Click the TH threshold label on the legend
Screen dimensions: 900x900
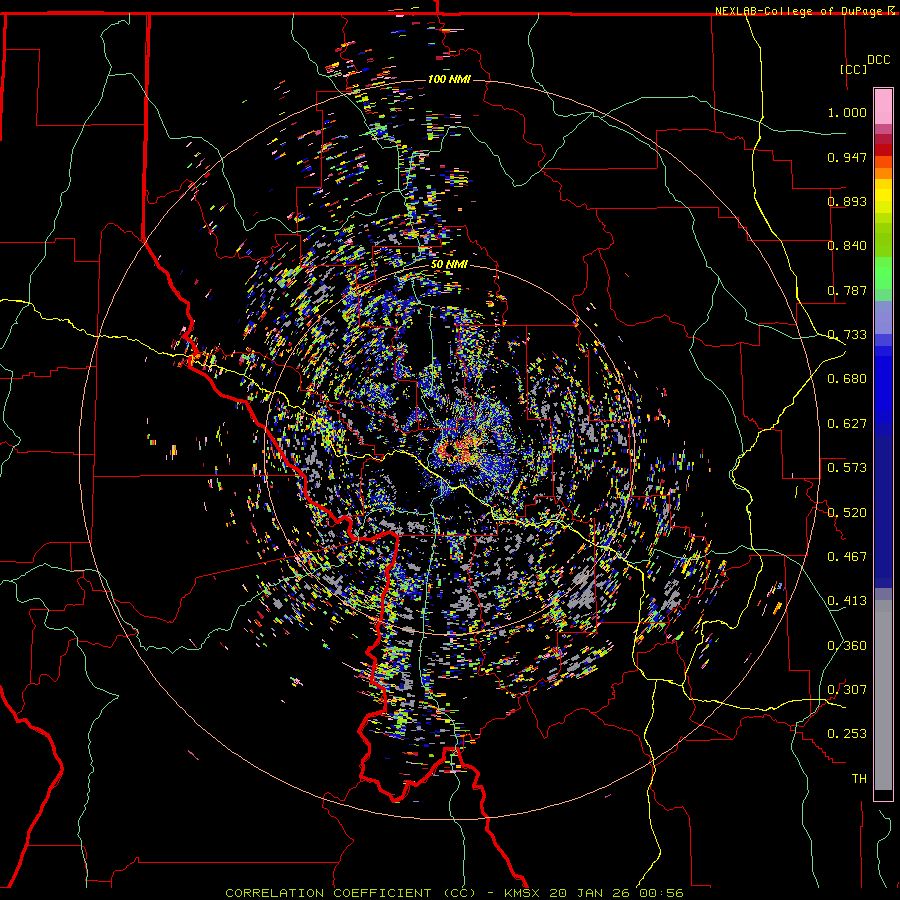859,779
